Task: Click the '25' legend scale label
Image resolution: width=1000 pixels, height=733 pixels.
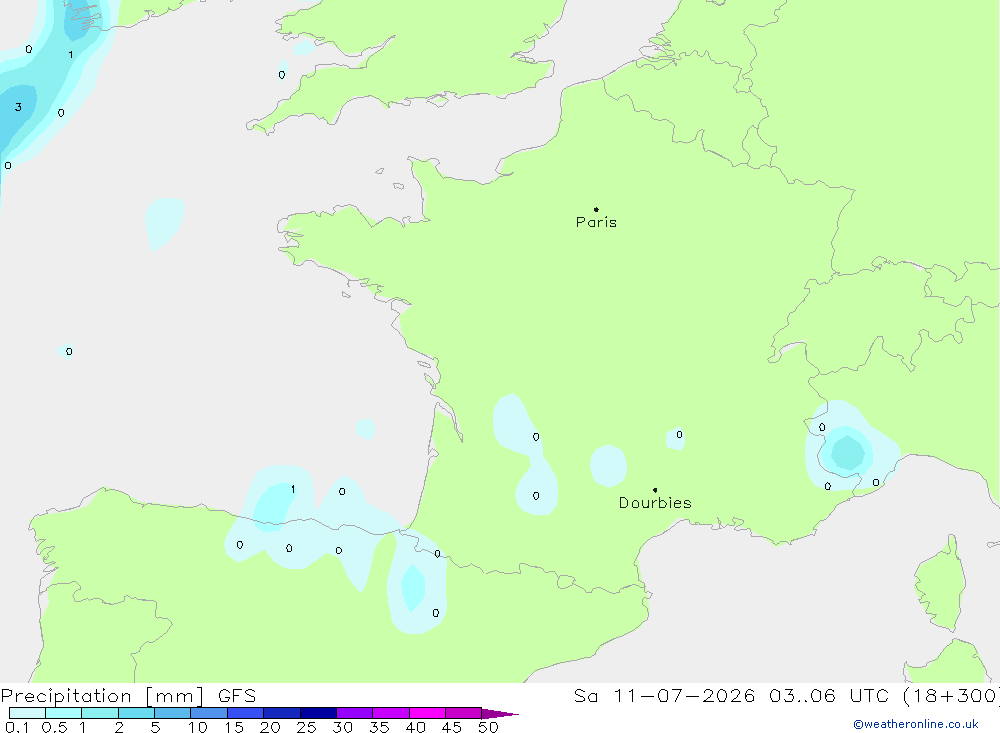Action: (307, 727)
